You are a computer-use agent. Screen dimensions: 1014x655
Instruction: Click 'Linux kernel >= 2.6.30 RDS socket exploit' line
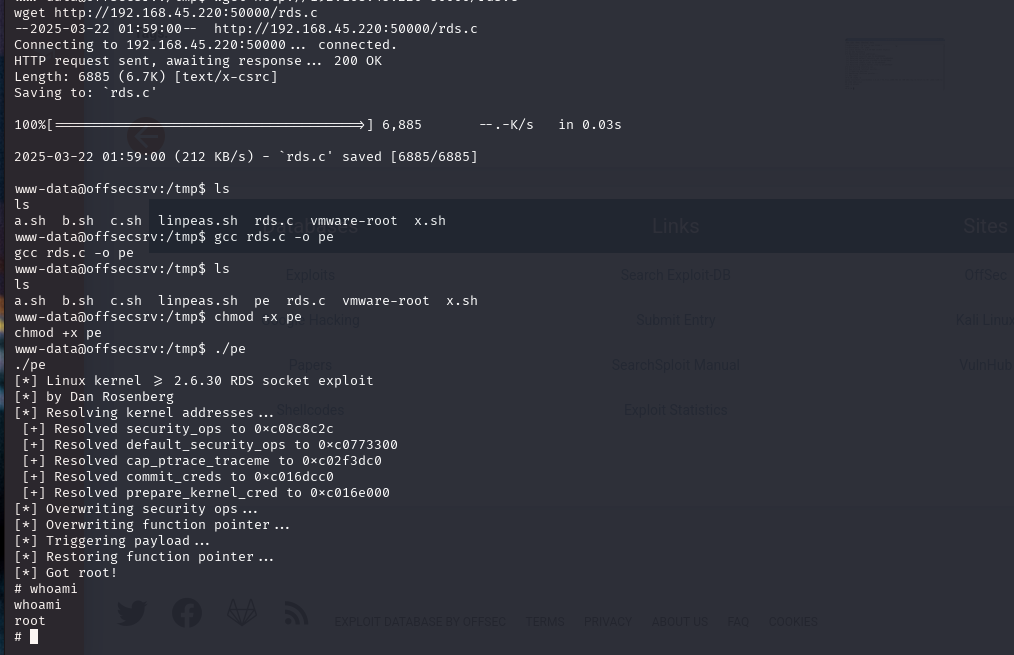pyautogui.click(x=194, y=381)
